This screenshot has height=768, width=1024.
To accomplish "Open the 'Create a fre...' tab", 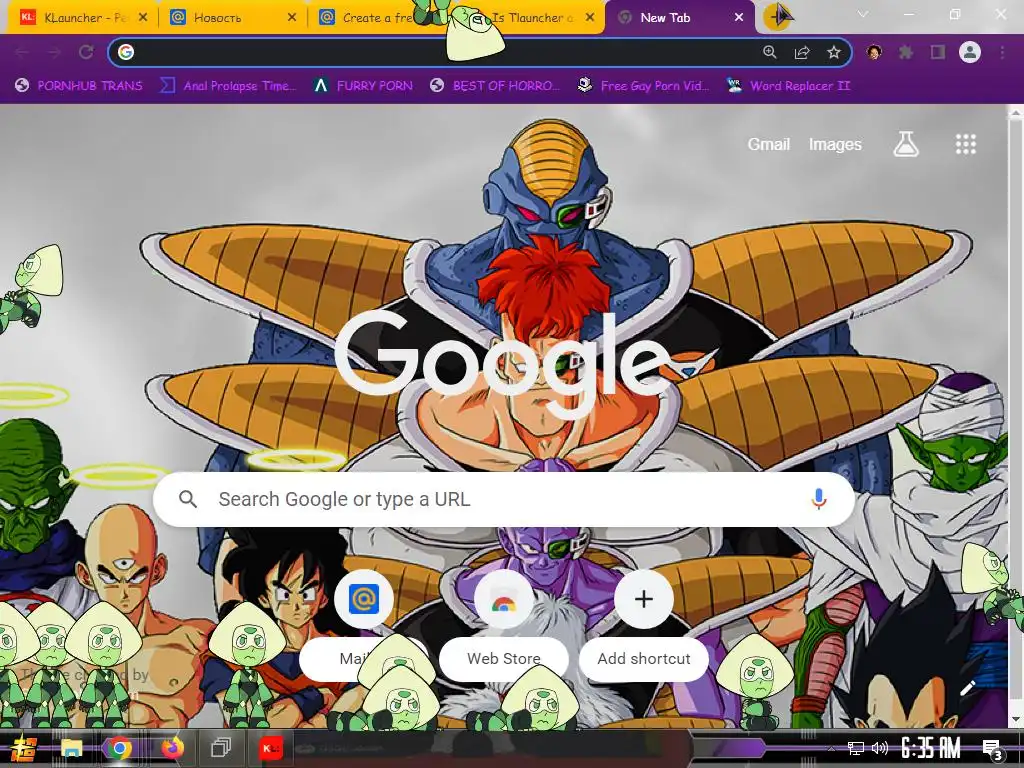I will pyautogui.click(x=372, y=18).
